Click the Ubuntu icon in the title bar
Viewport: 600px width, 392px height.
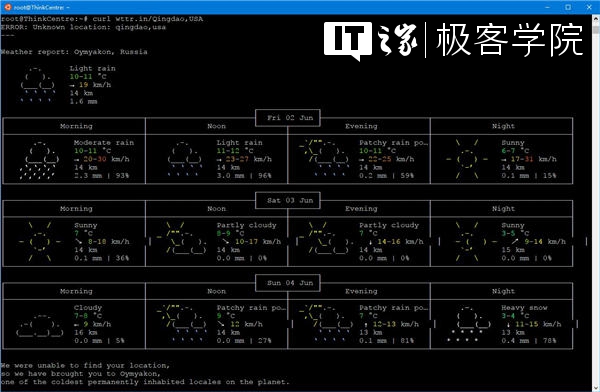point(8,7)
